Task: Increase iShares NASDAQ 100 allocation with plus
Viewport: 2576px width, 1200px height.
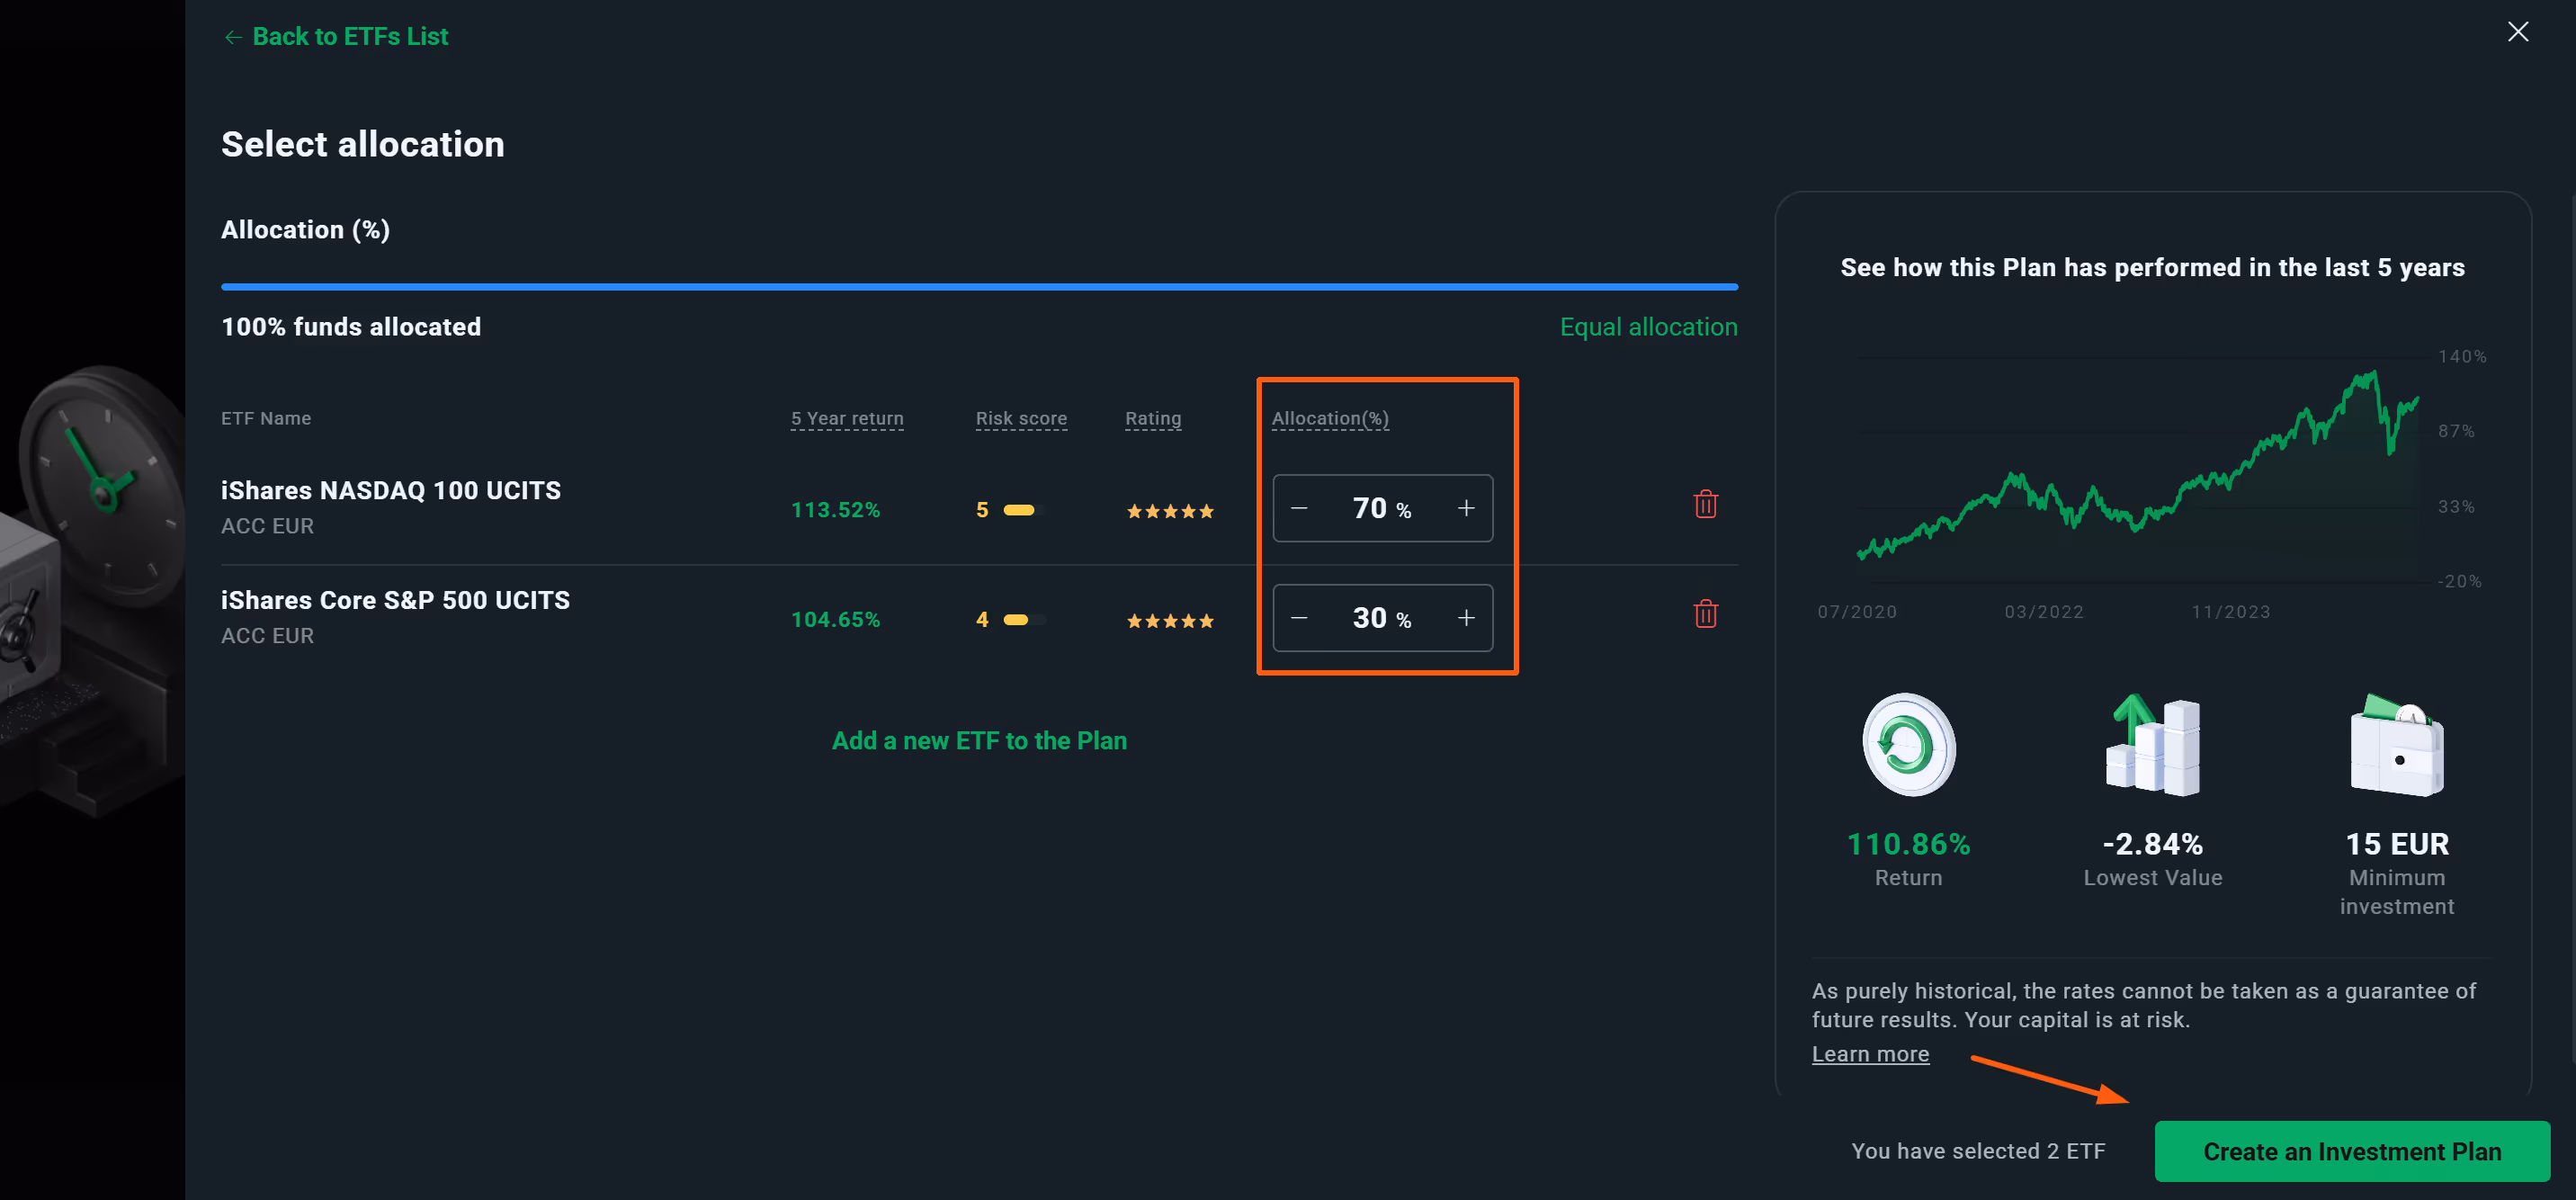Action: [x=1465, y=508]
